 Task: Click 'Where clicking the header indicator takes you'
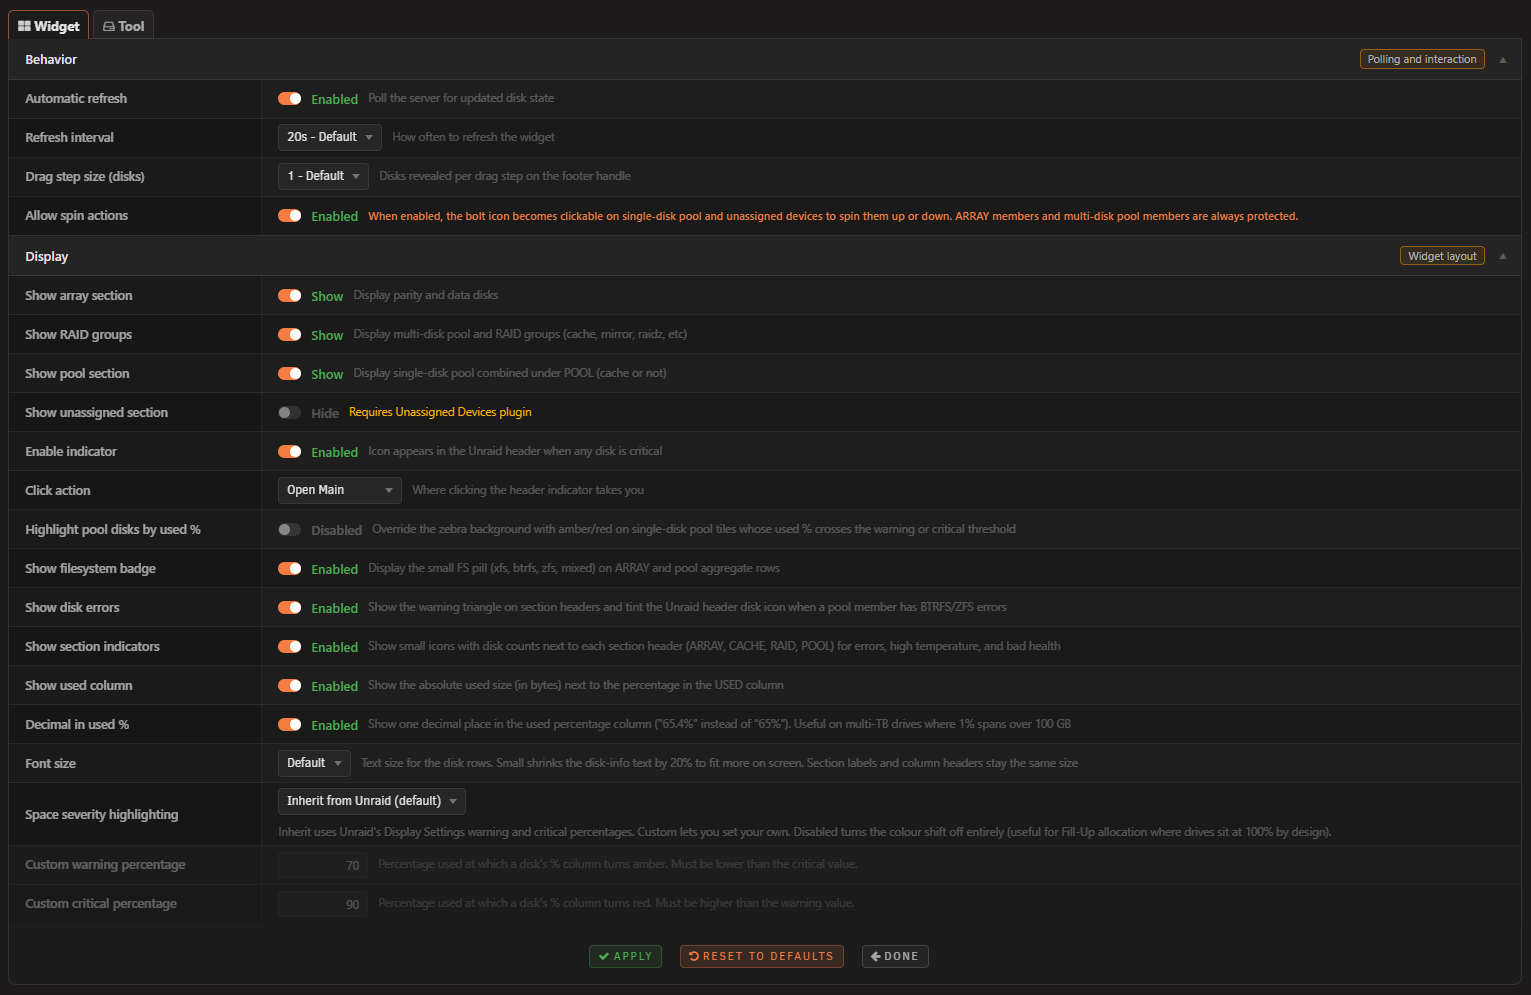528,490
